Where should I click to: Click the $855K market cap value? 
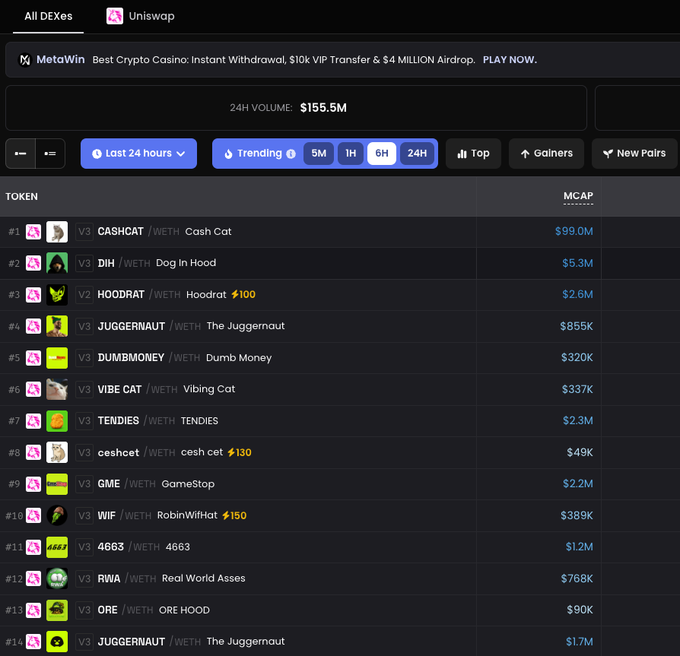coord(576,326)
